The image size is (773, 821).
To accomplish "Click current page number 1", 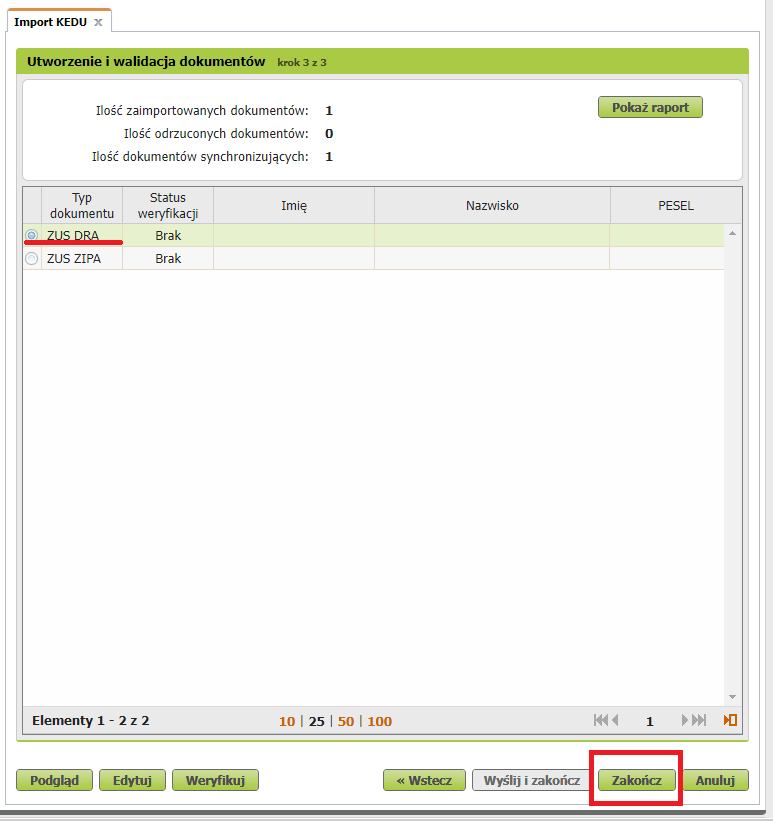I will point(649,721).
